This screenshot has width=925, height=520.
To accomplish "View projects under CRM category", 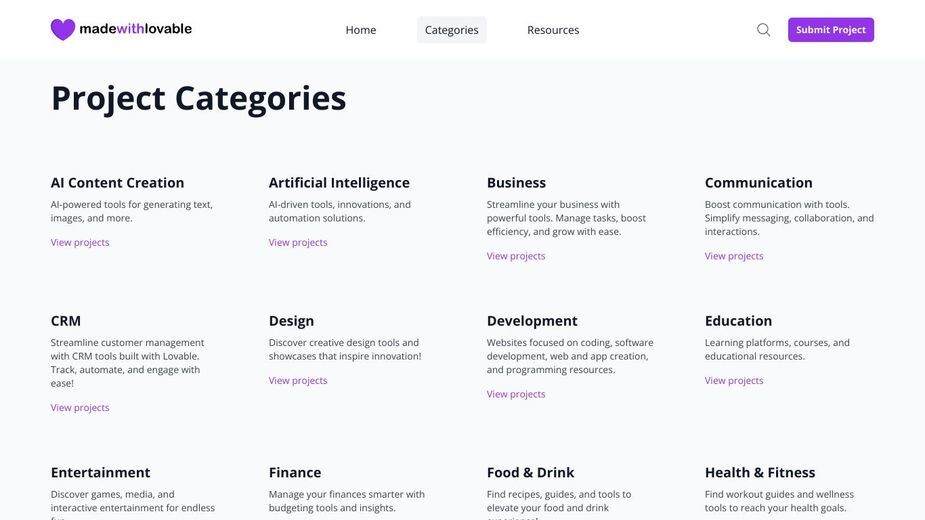I will [x=80, y=408].
